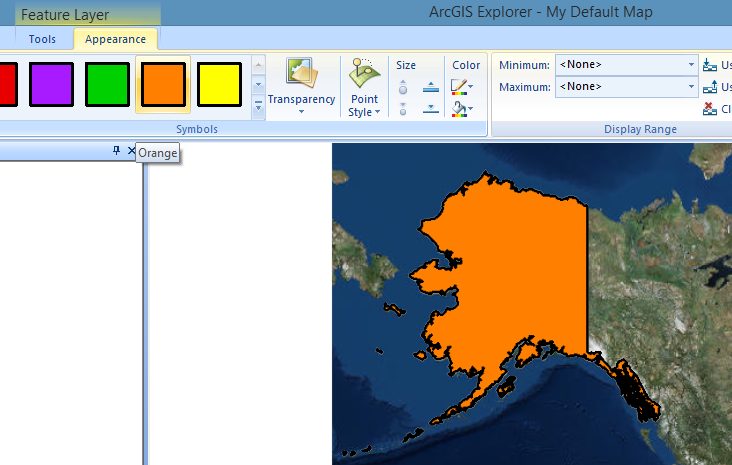
Task: Decrease line width icon
Action: (430, 109)
